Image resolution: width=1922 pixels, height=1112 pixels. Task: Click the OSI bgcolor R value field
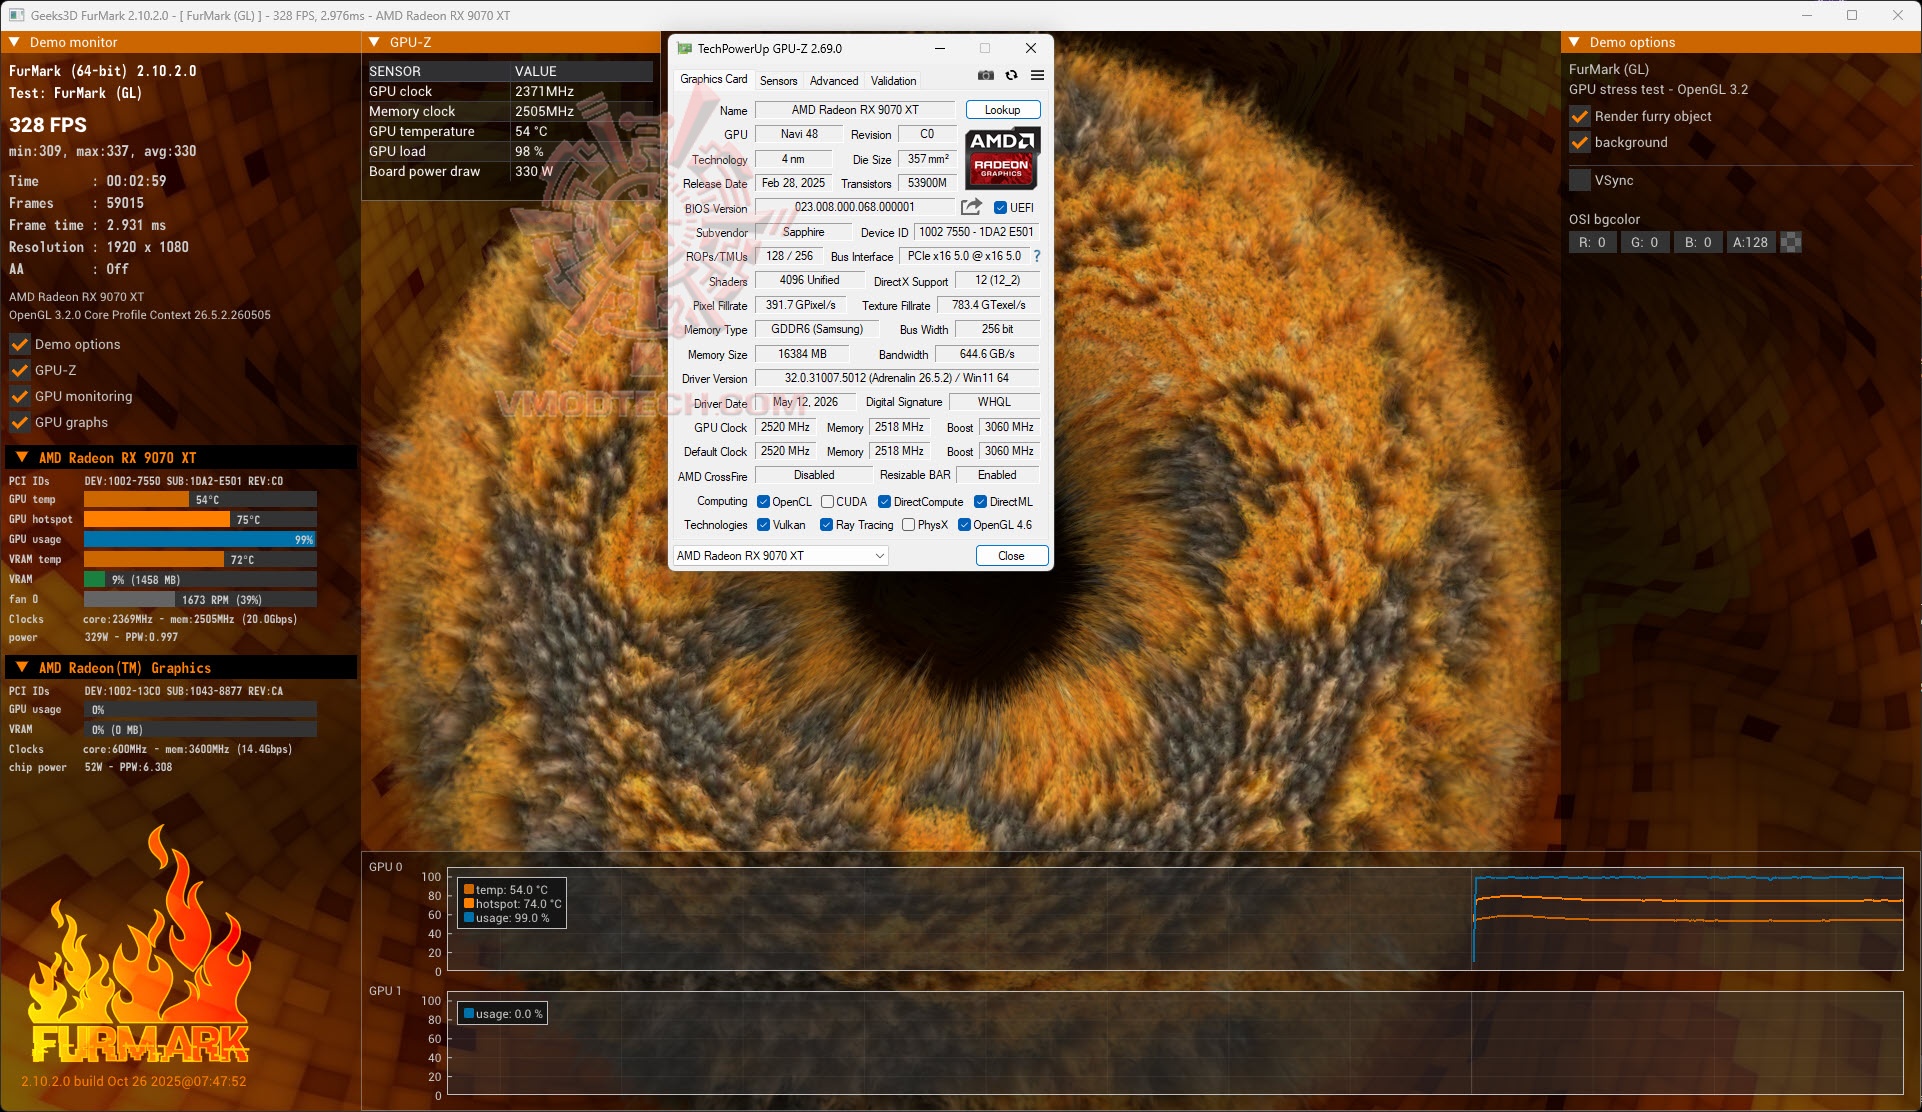click(1592, 242)
